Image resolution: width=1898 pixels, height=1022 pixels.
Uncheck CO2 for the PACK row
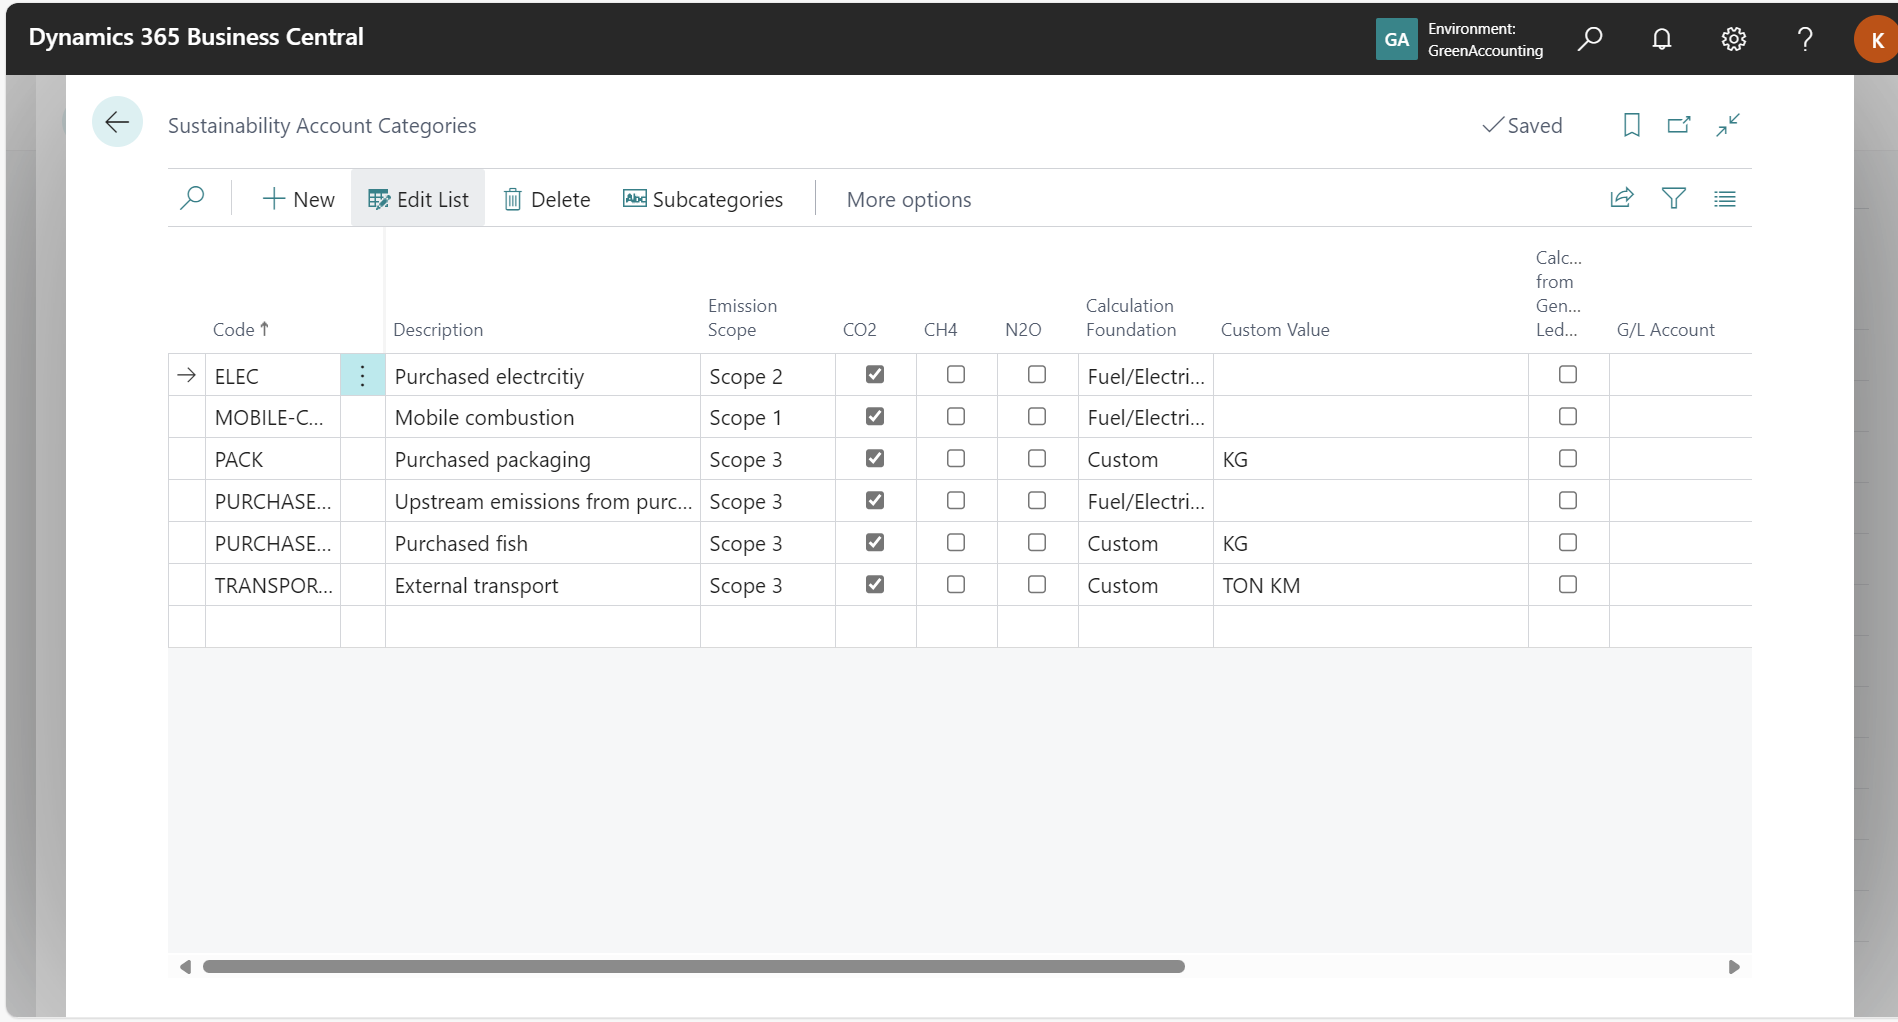pos(875,459)
